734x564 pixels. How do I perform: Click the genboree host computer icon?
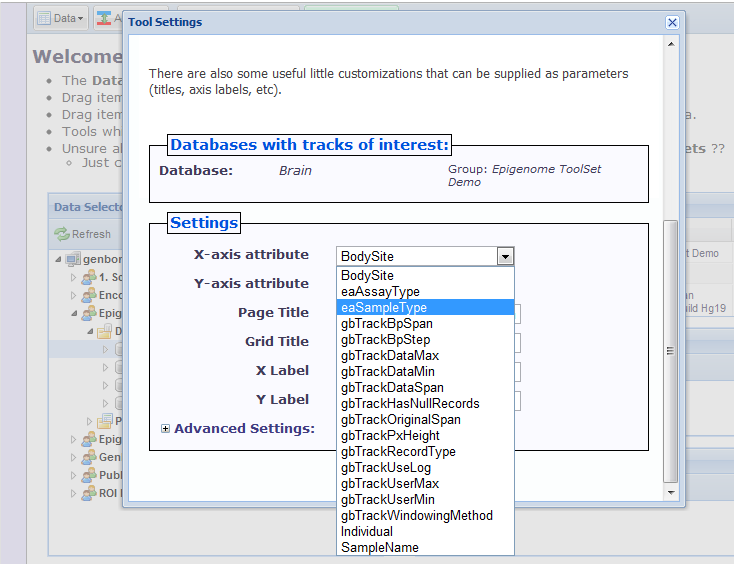coord(74,258)
